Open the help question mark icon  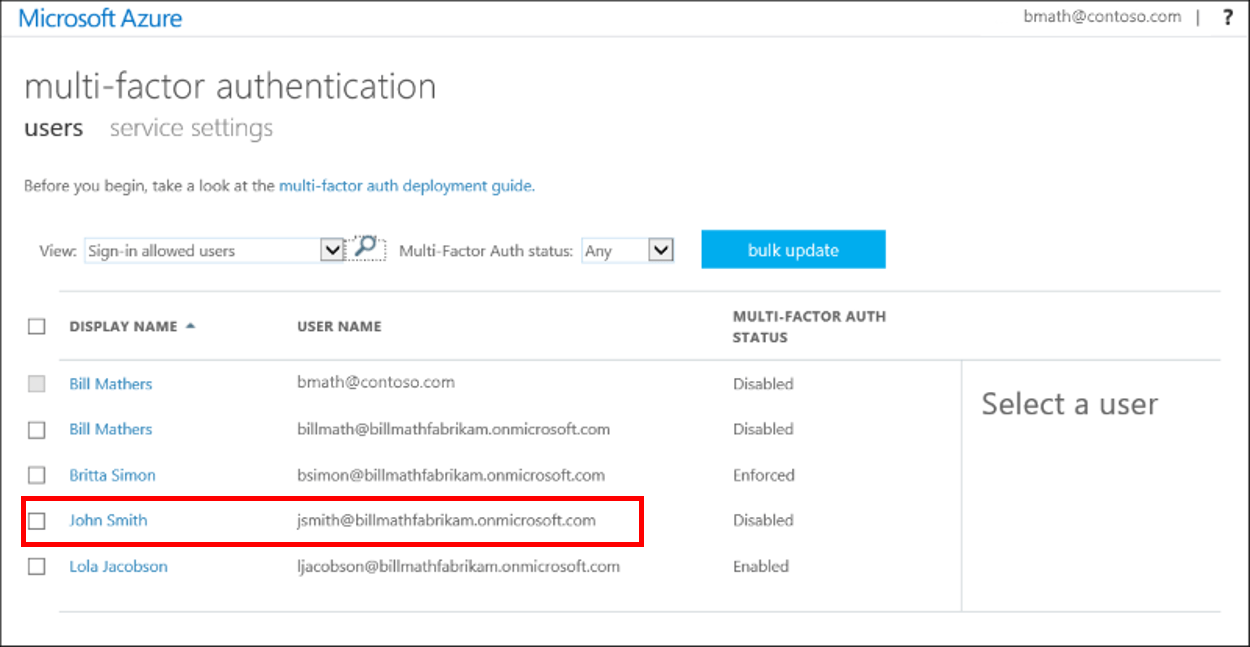pos(1228,16)
